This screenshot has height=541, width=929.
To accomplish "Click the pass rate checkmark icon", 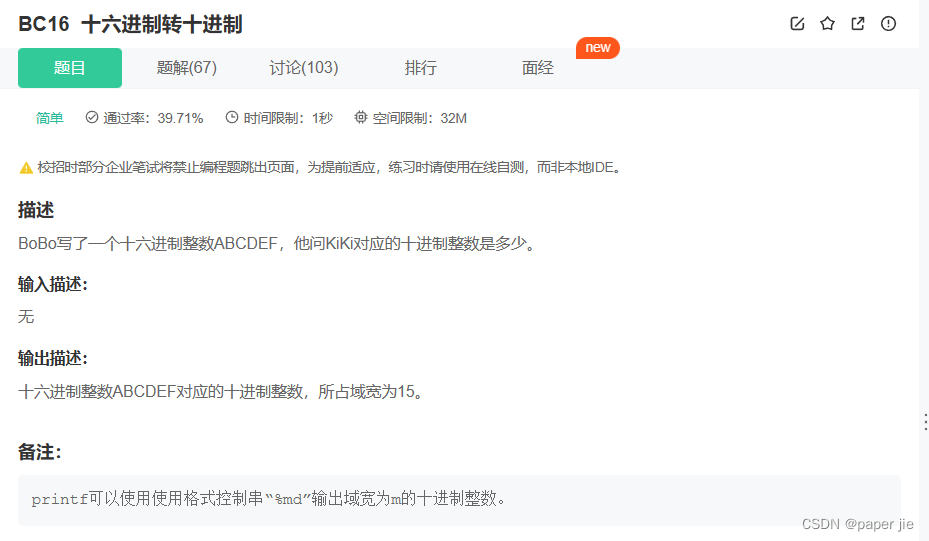I will (x=91, y=117).
